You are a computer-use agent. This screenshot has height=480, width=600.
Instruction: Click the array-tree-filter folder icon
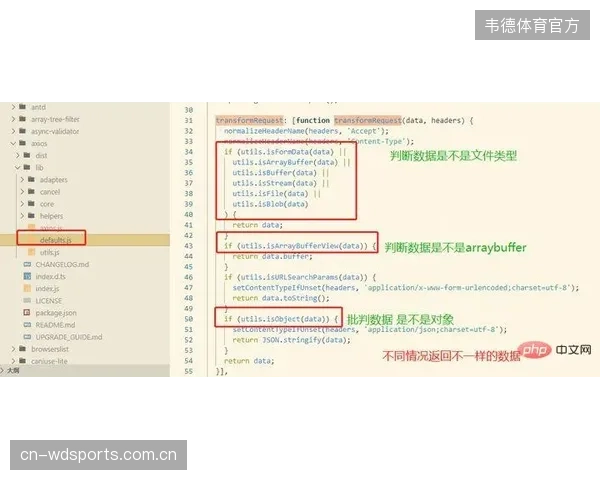(23, 119)
